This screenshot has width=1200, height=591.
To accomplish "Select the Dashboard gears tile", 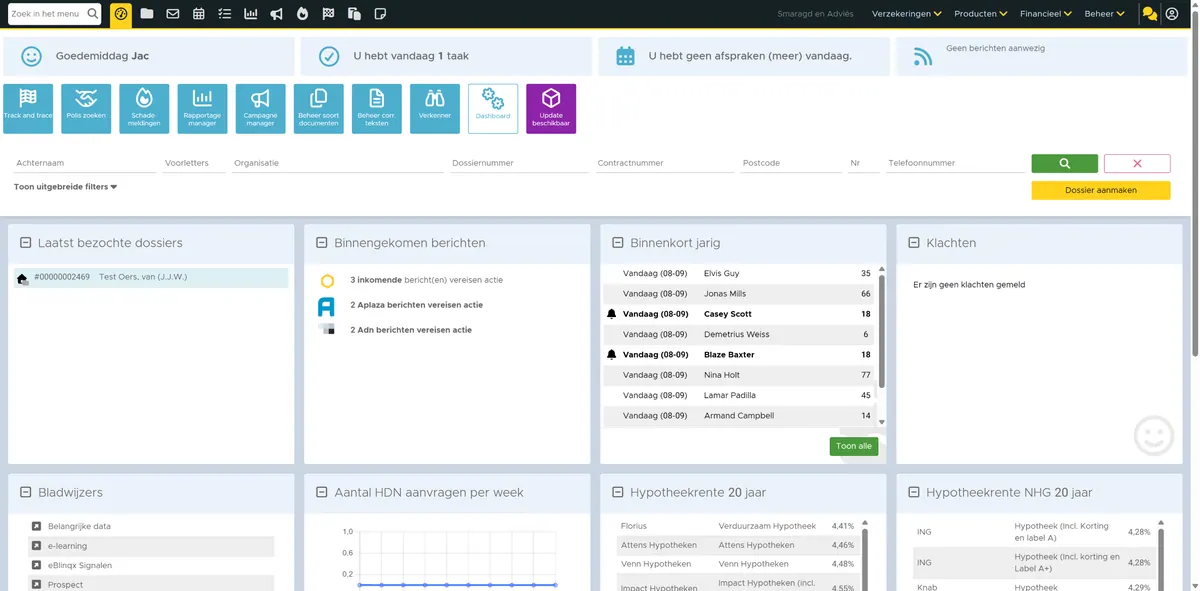I will 493,109.
